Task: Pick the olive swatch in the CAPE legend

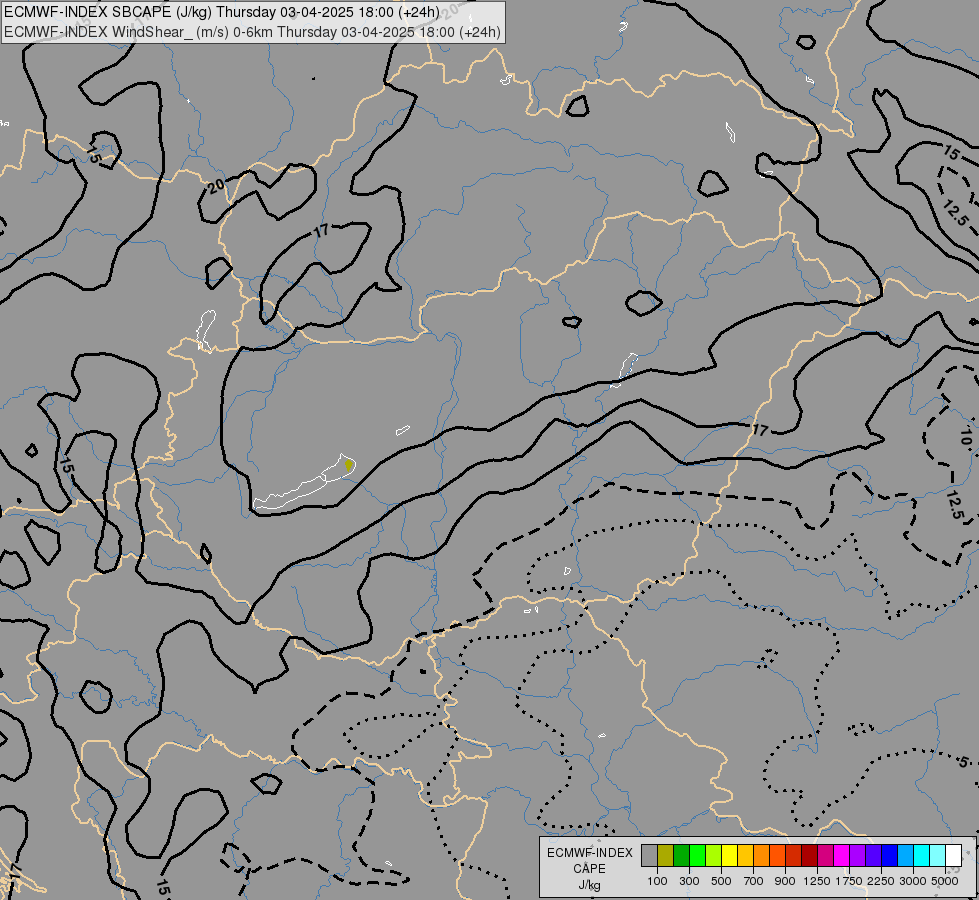Action: coord(666,856)
